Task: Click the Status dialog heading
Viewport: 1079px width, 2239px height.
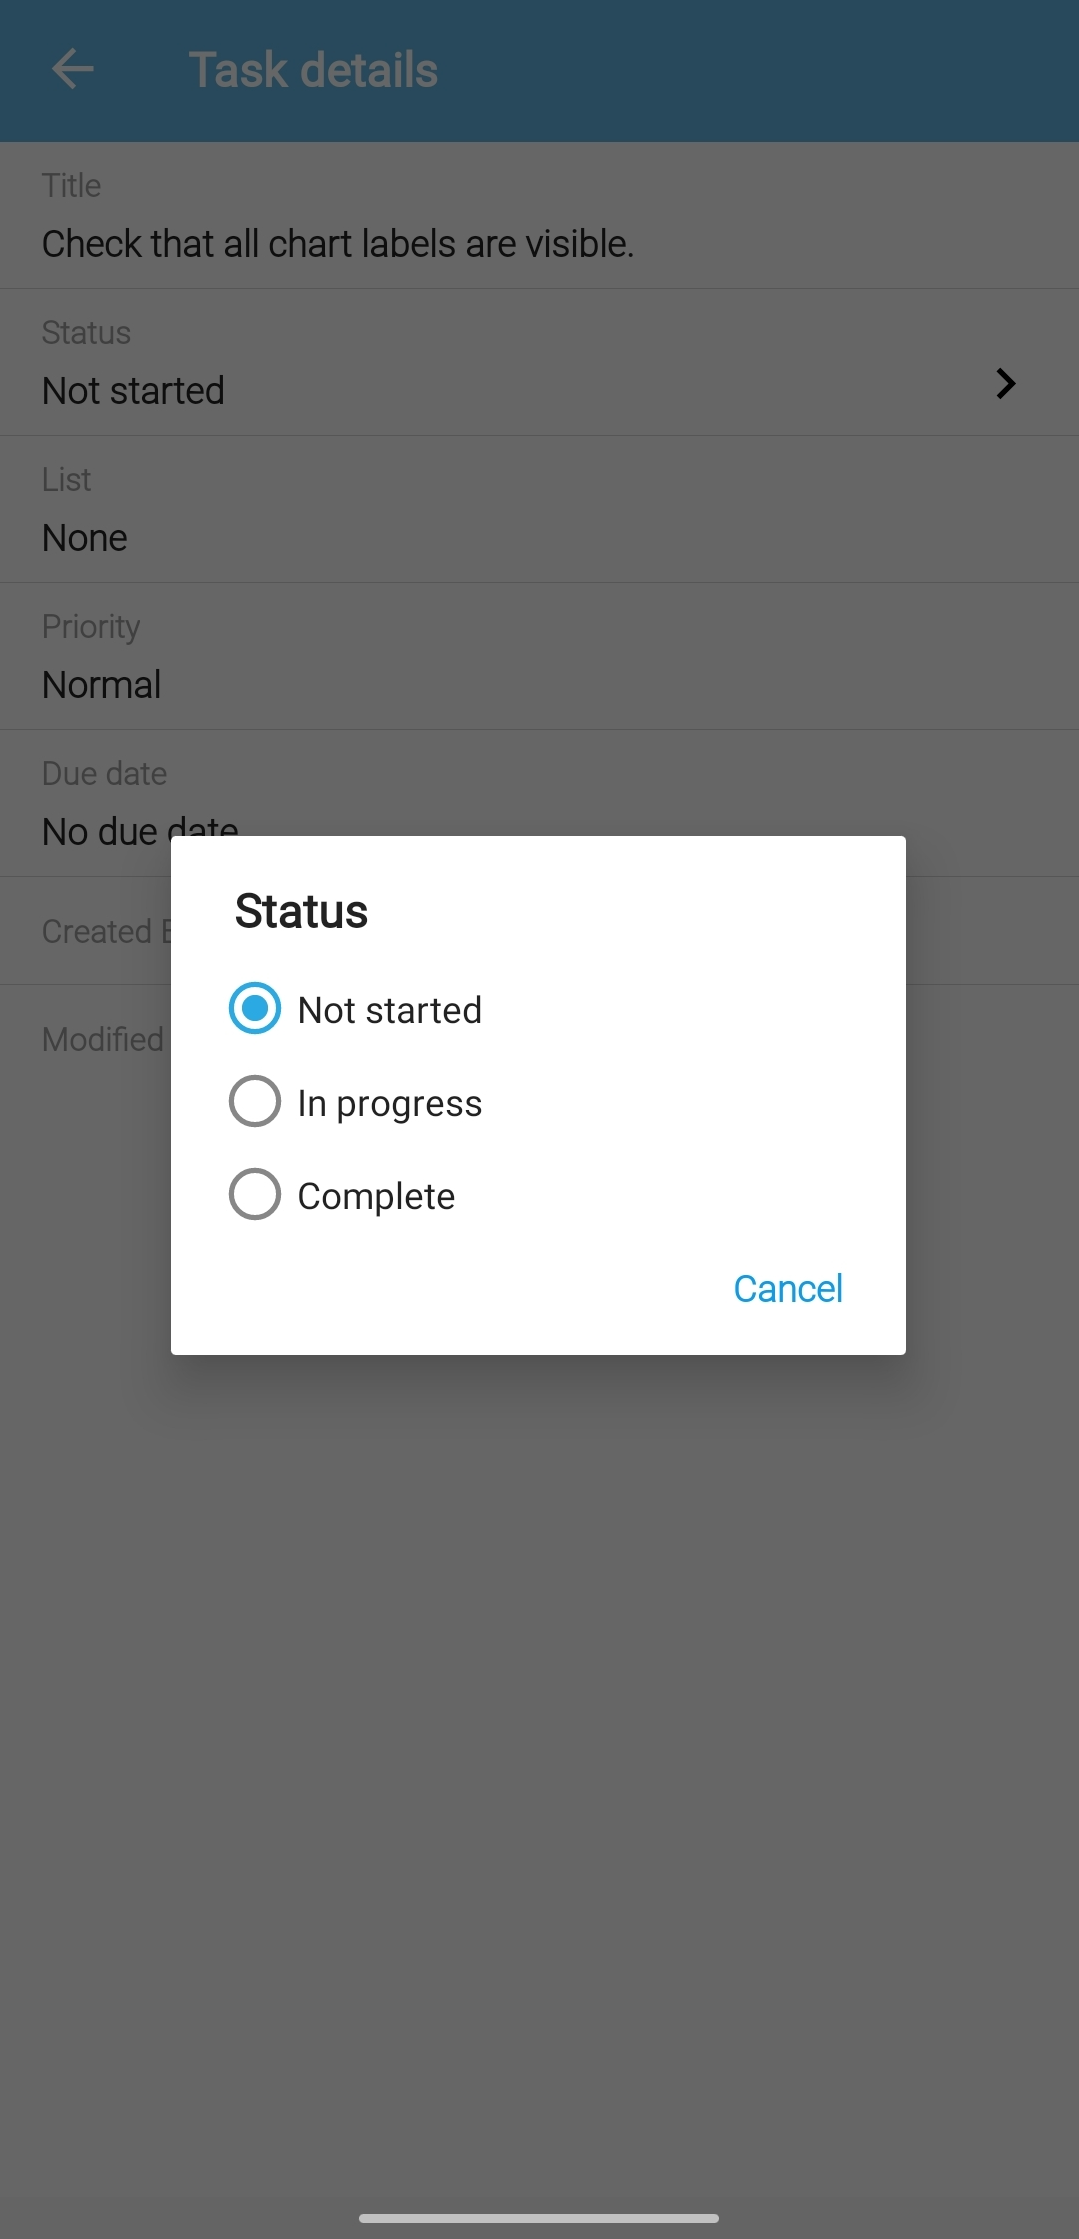Action: [x=301, y=911]
